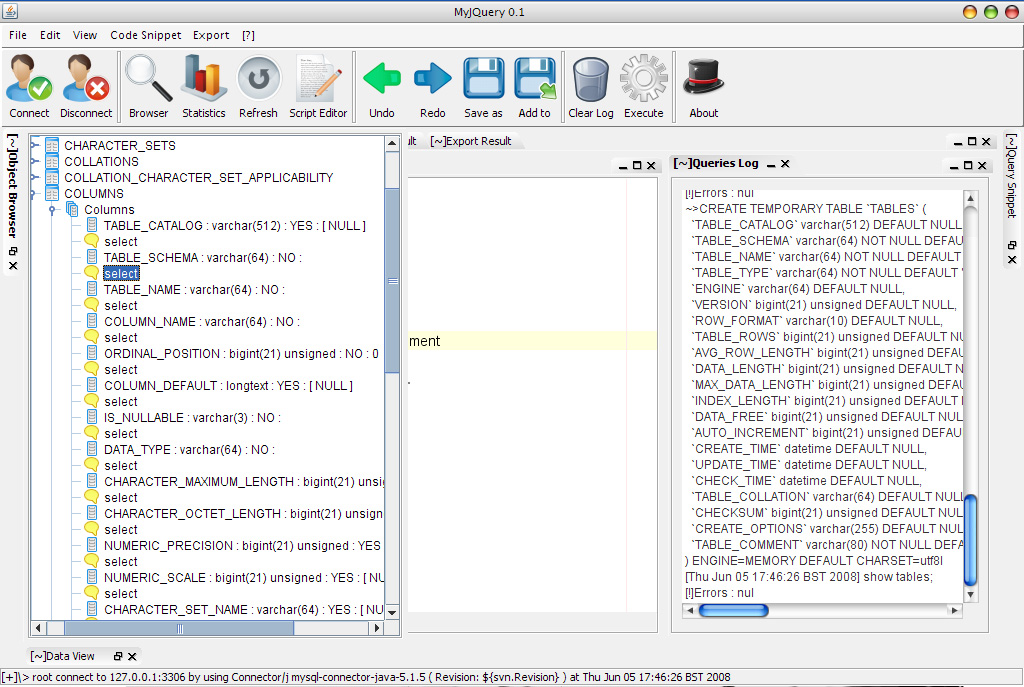Click the Connect toolbar icon
The height and width of the screenshot is (687, 1024).
tap(29, 80)
